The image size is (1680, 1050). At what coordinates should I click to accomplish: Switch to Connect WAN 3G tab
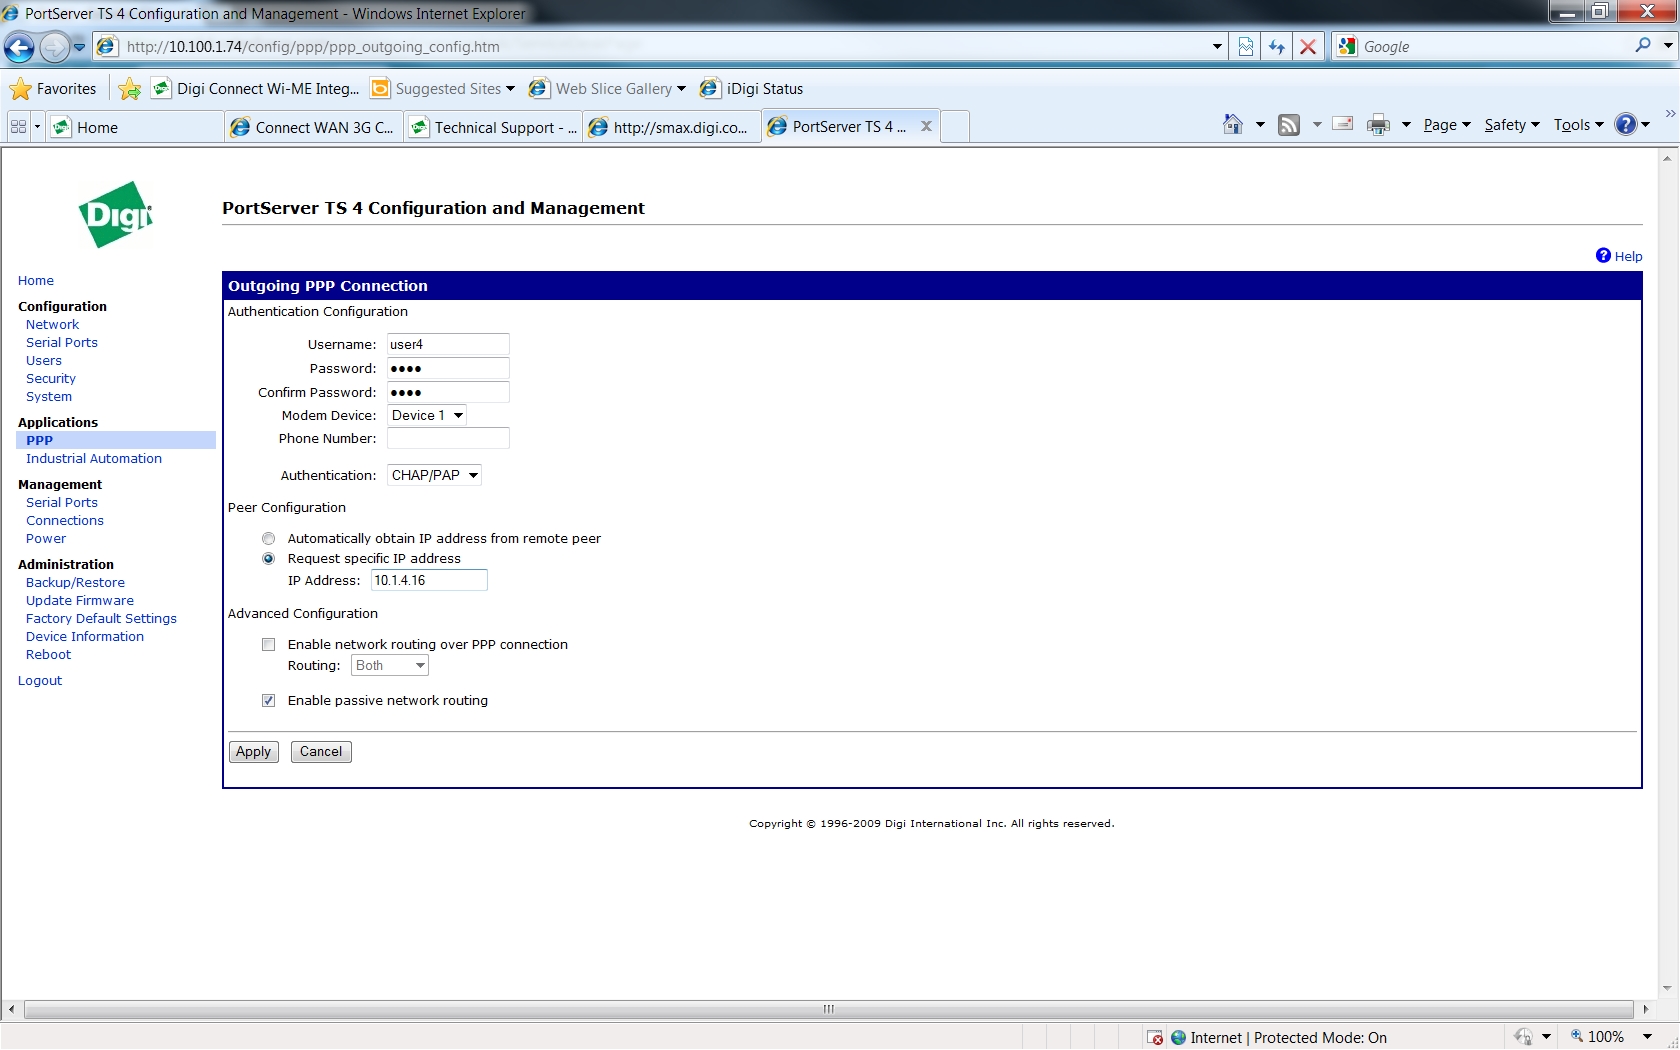(313, 127)
